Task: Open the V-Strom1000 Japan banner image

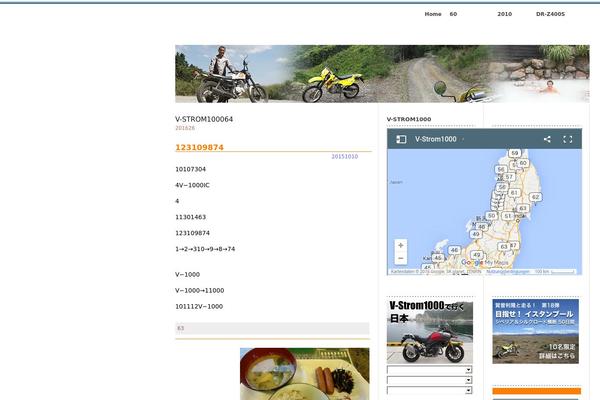Action: click(x=430, y=331)
